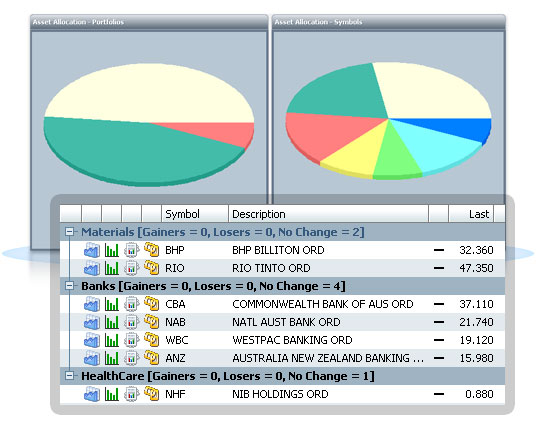Open the area chart icon for NAB
The image size is (550, 437).
click(92, 323)
